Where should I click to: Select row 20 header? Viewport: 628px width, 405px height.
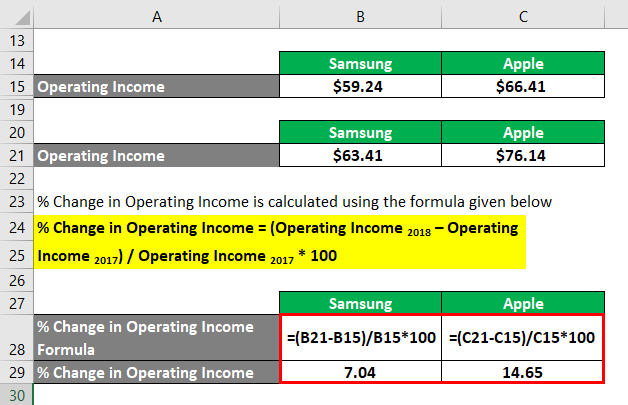point(17,132)
